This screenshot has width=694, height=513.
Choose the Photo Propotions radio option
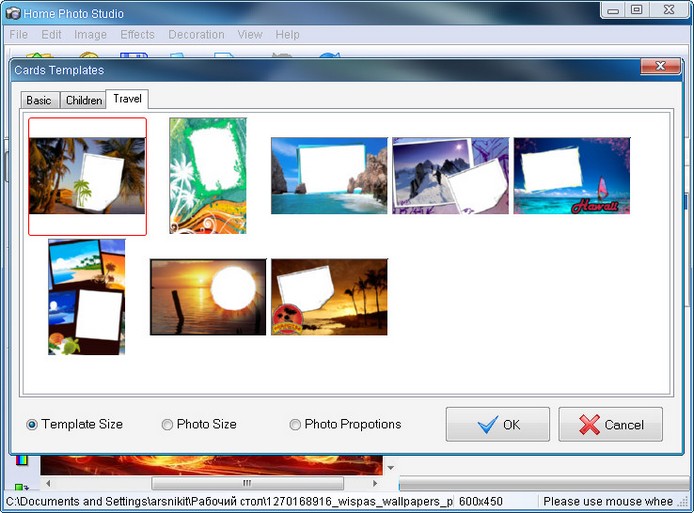tap(295, 425)
